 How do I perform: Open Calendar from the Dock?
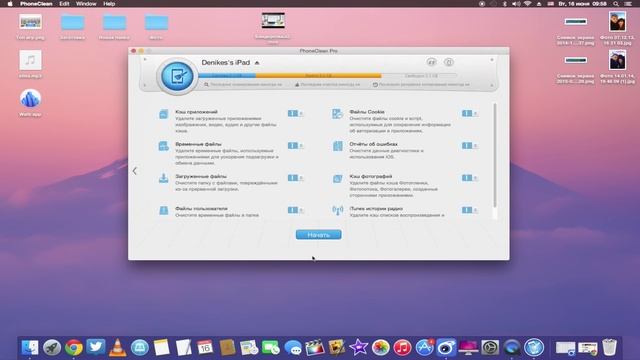tap(205, 347)
